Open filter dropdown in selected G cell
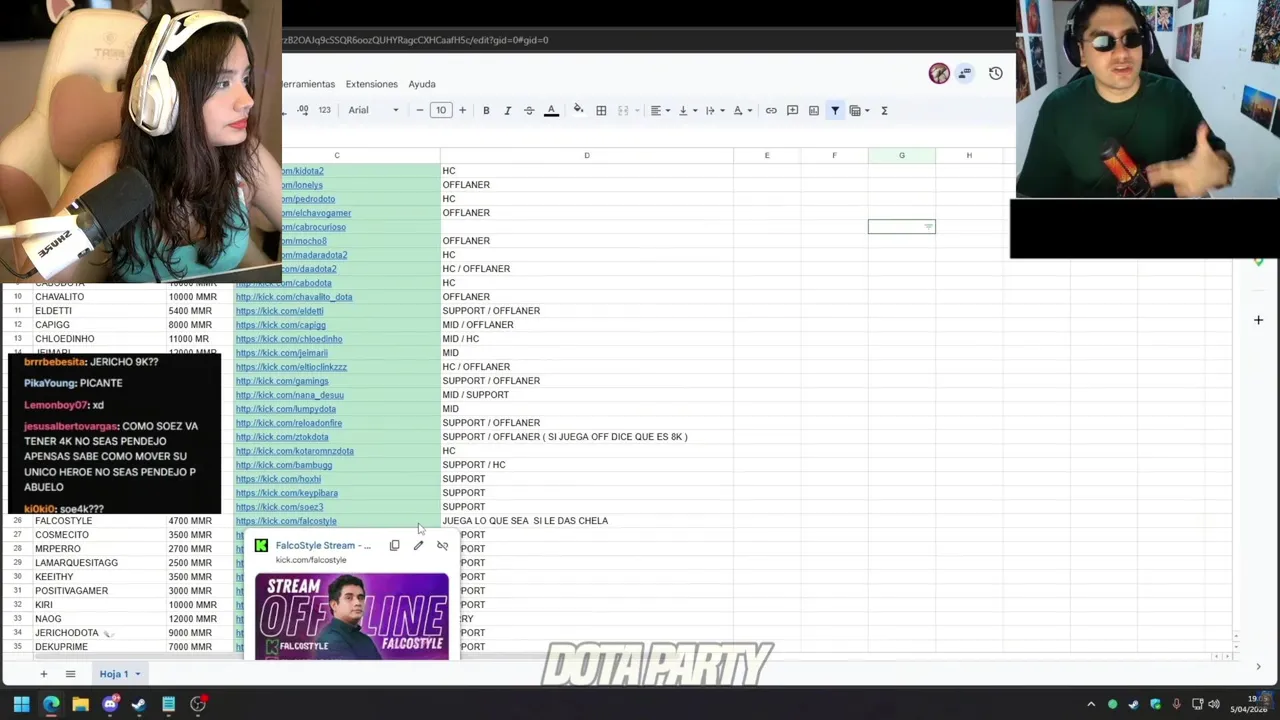Viewport: 1280px width, 720px height. [928, 227]
